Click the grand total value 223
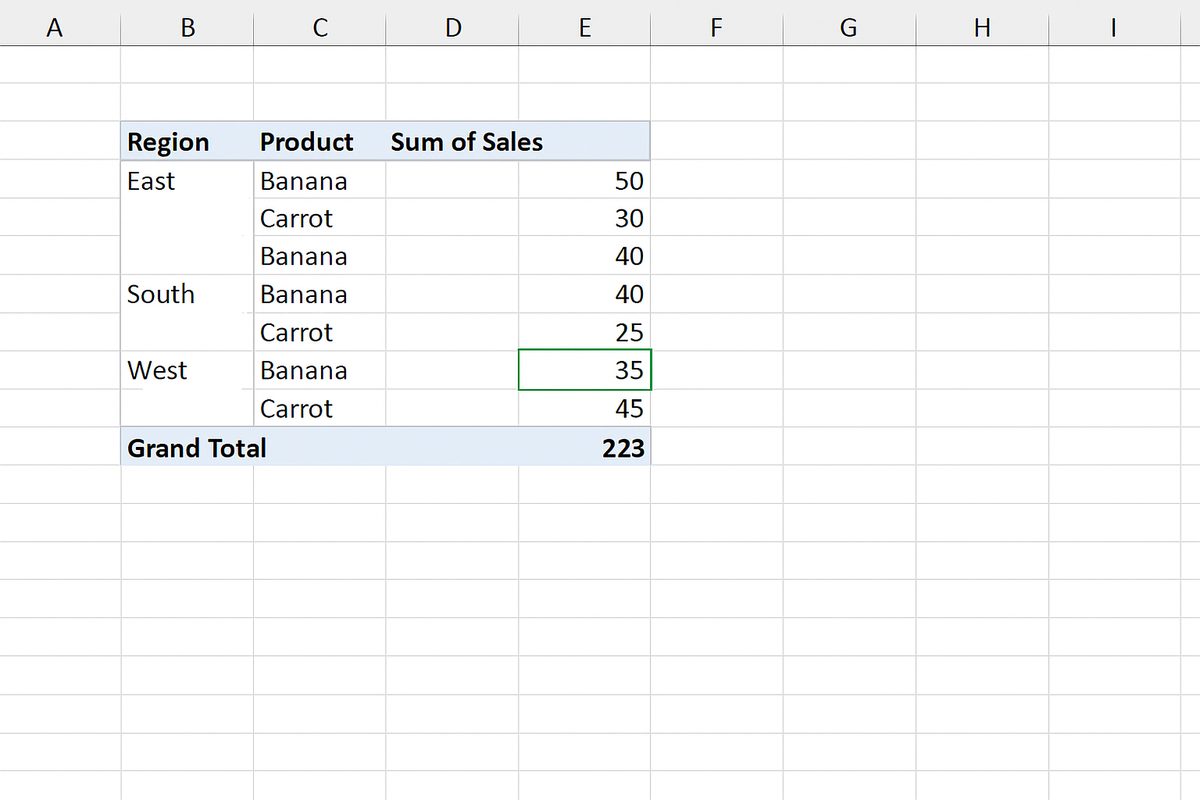The height and width of the screenshot is (800, 1200). pos(623,448)
